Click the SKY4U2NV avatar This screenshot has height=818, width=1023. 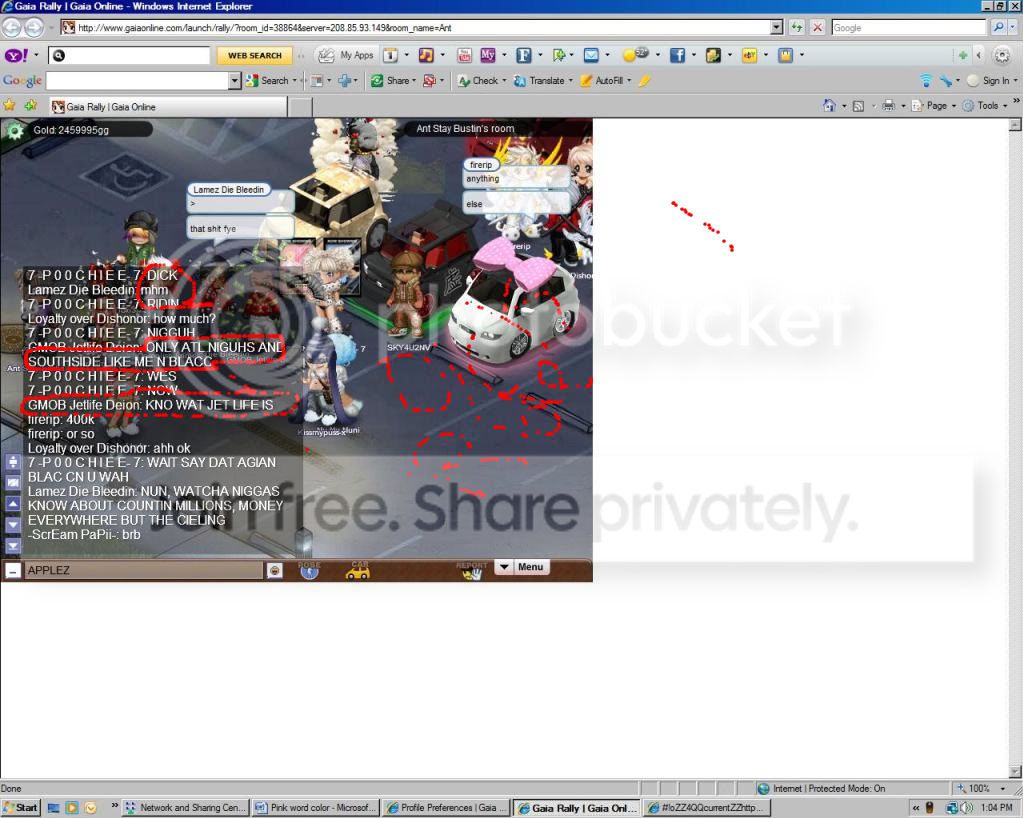(x=408, y=294)
